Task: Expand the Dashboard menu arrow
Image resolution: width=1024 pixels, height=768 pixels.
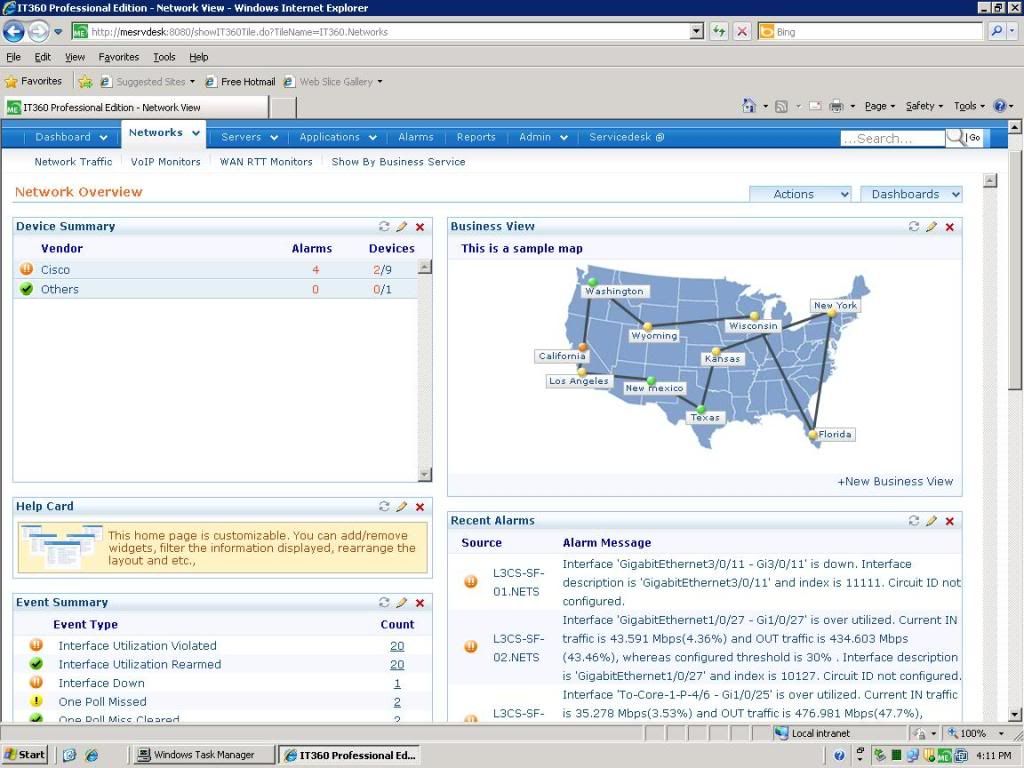Action: coord(103,138)
